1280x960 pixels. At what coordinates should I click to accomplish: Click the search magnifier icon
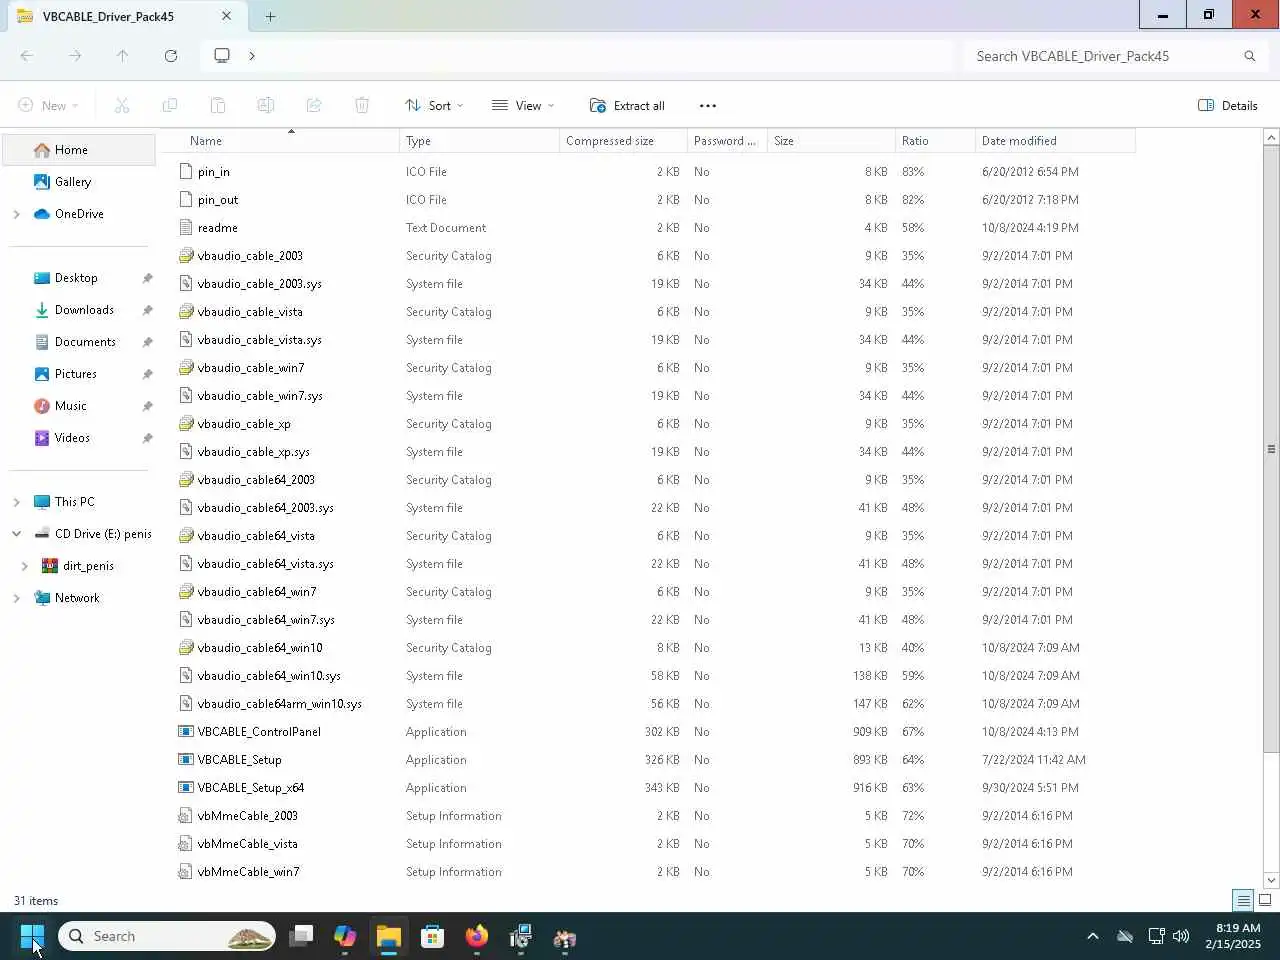coord(1249,56)
